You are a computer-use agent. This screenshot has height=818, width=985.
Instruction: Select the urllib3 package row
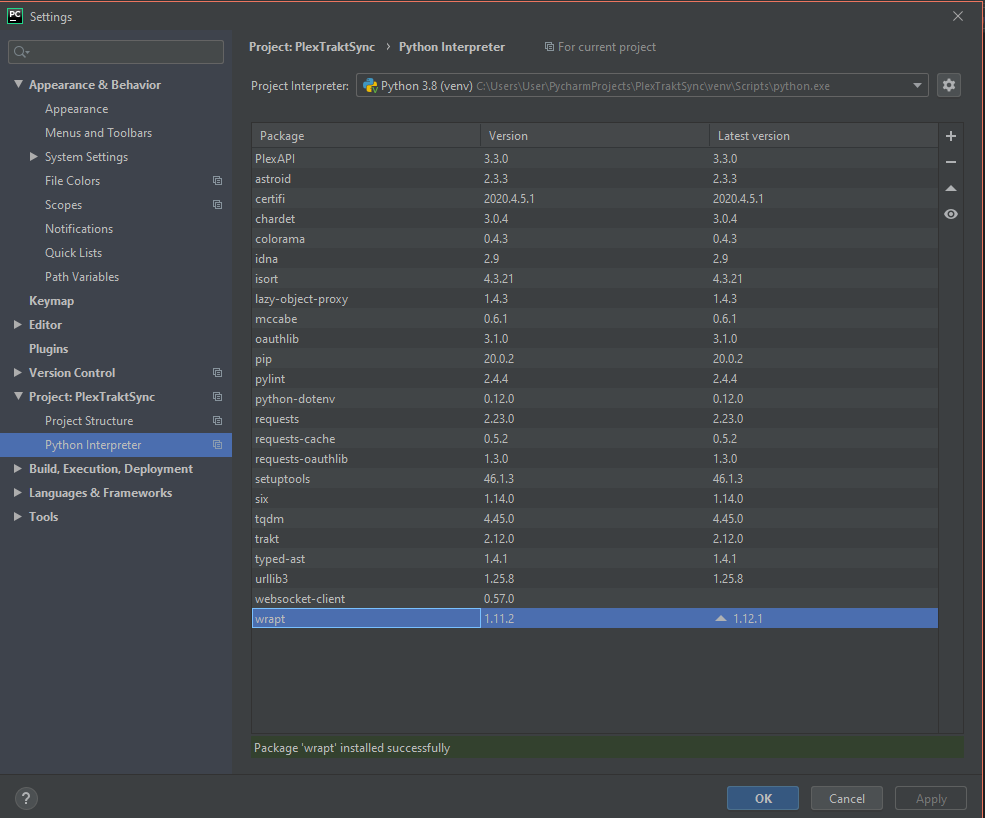595,579
